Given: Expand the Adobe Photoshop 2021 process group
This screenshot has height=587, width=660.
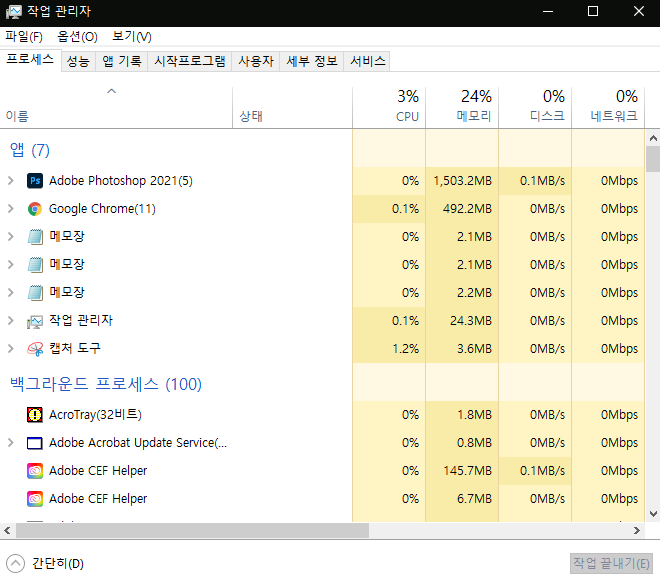Looking at the screenshot, I should tap(11, 181).
